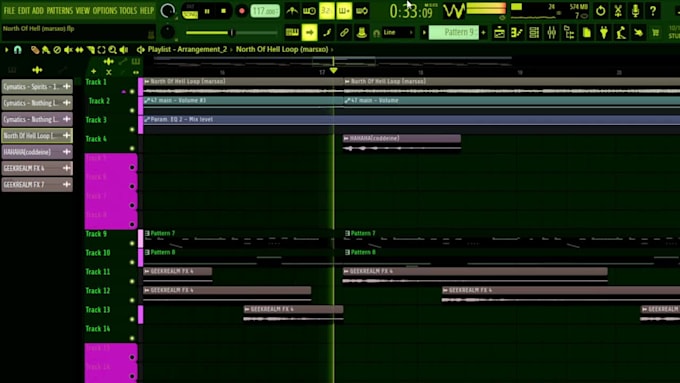This screenshot has height=383, width=680.
Task: Select the playlist Delete tool
Action: pyautogui.click(x=57, y=50)
